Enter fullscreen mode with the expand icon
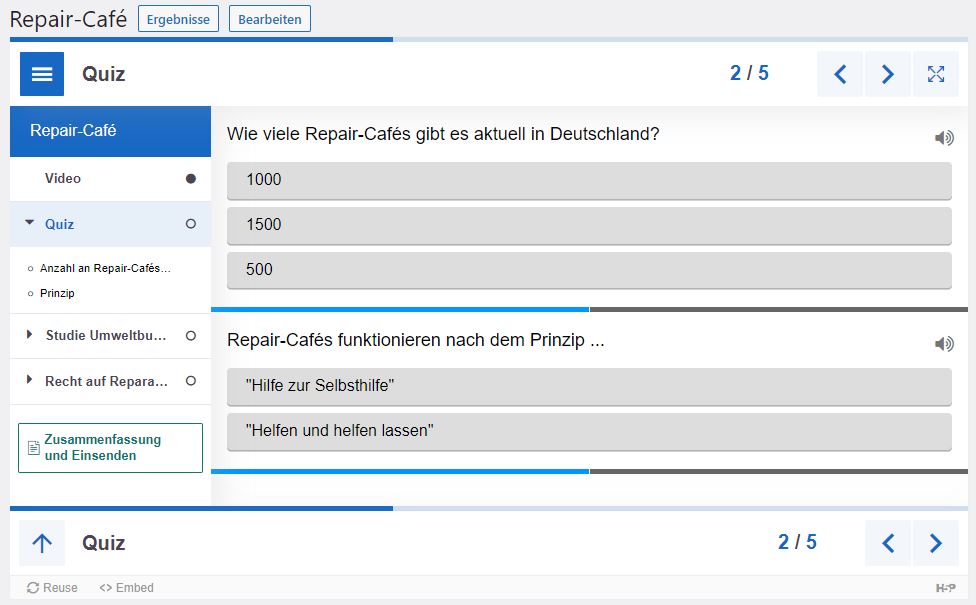The image size is (976, 605). coord(936,74)
